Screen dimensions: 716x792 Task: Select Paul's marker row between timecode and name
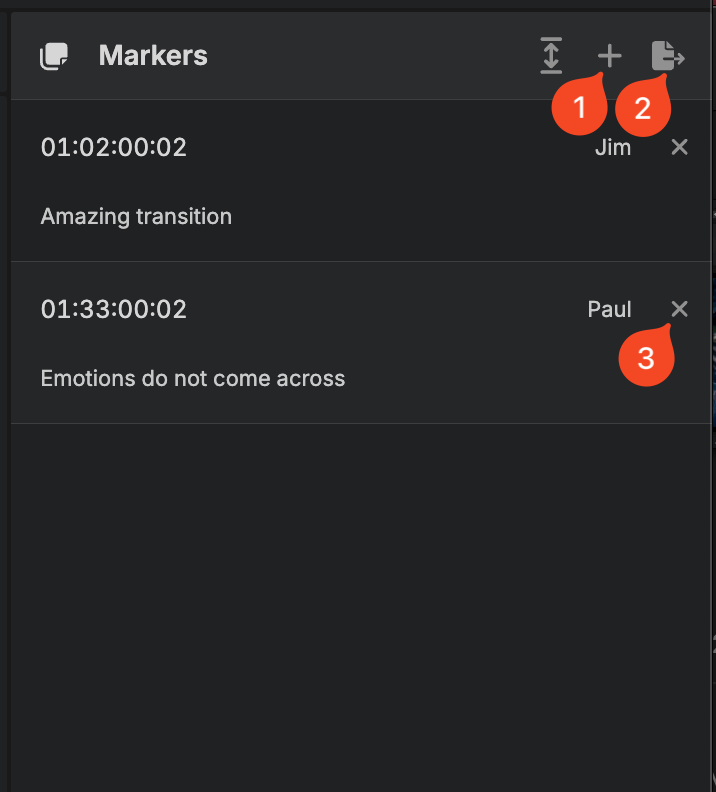(390, 309)
